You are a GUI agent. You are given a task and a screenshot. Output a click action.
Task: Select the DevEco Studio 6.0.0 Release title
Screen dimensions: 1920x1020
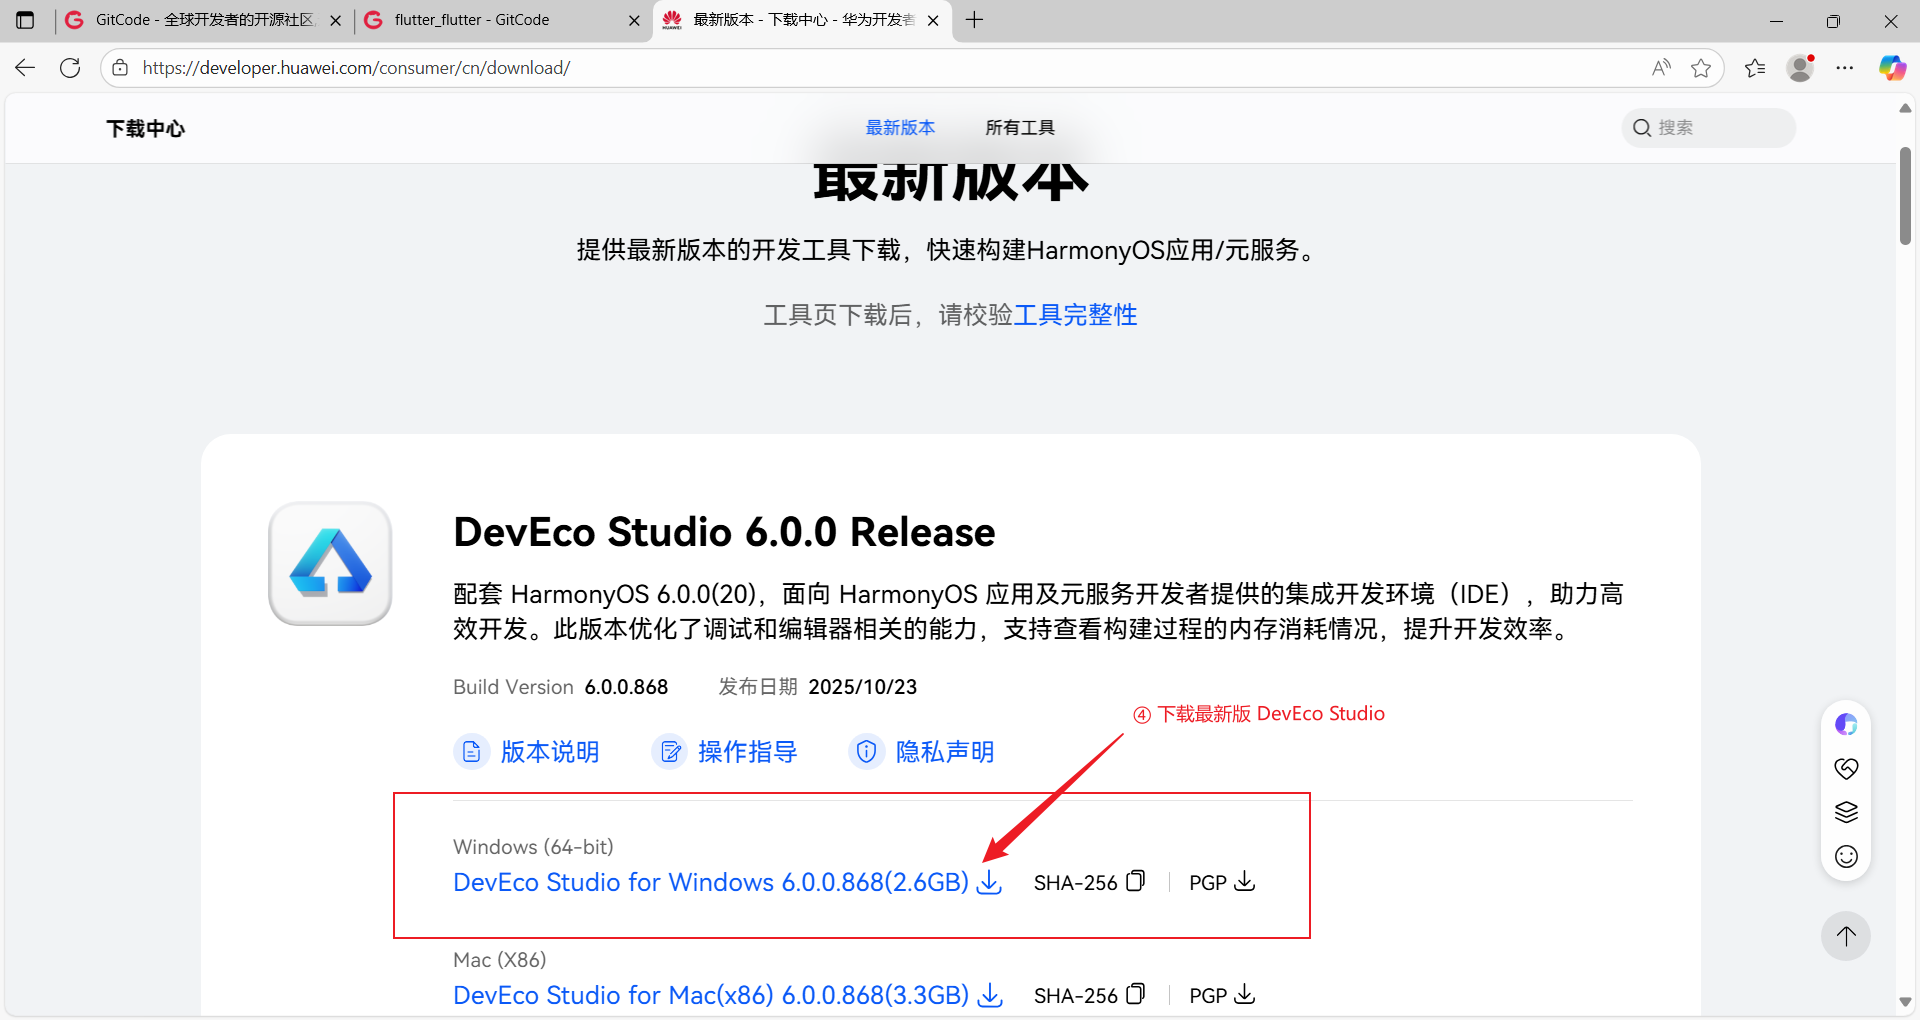pyautogui.click(x=724, y=532)
